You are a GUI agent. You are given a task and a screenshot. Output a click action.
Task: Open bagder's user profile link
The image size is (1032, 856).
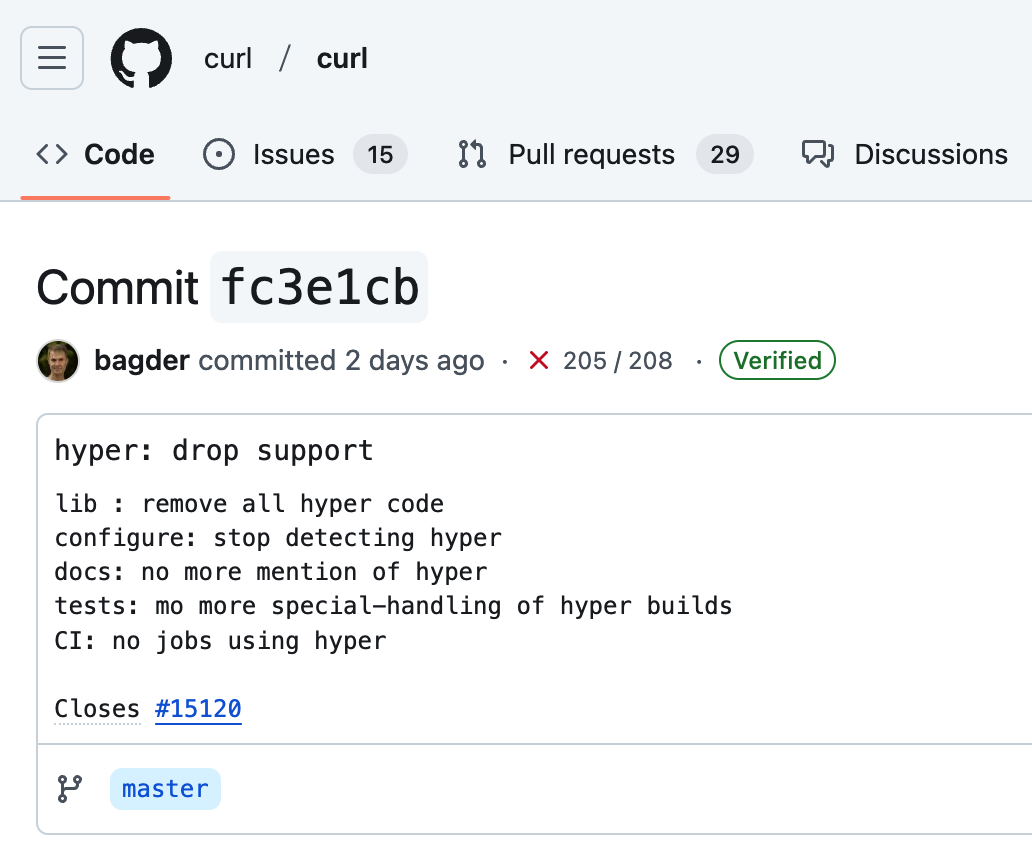(142, 361)
